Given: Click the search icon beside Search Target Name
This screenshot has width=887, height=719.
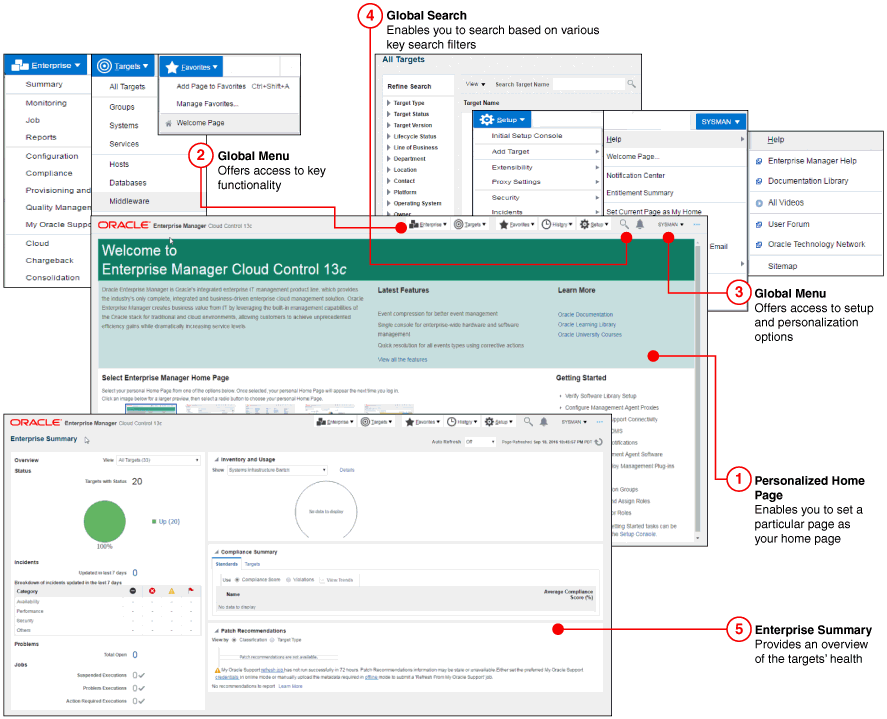Looking at the screenshot, I should pos(631,84).
